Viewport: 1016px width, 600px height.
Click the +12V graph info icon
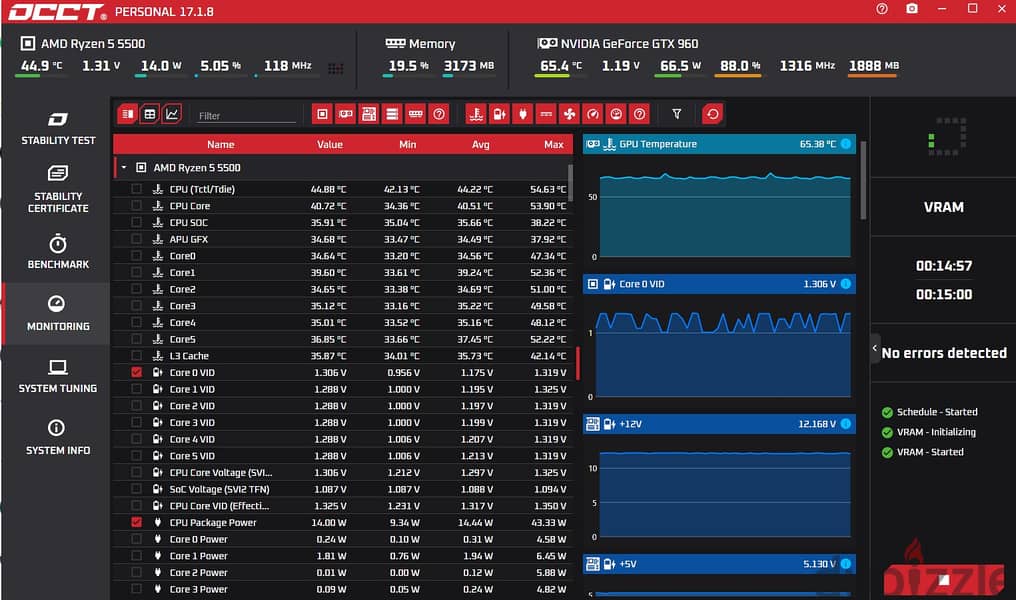846,424
